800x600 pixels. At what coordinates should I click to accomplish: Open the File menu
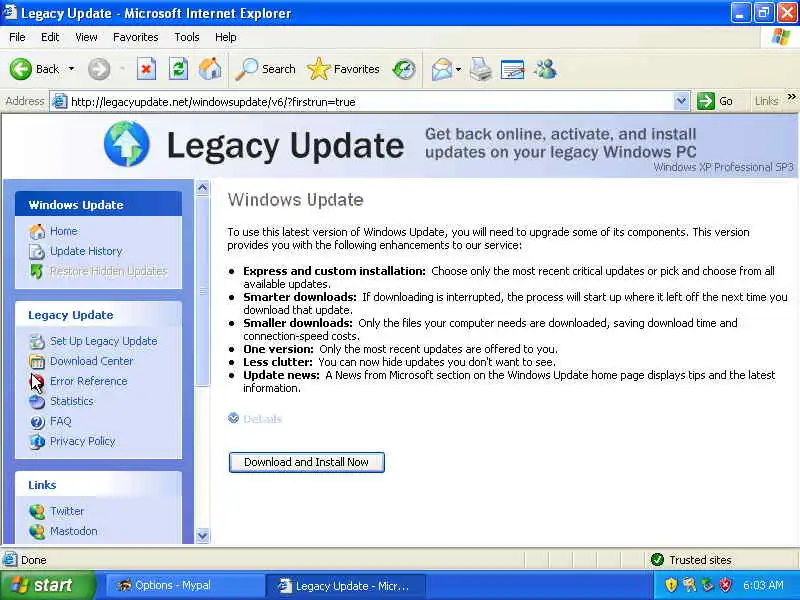[17, 37]
